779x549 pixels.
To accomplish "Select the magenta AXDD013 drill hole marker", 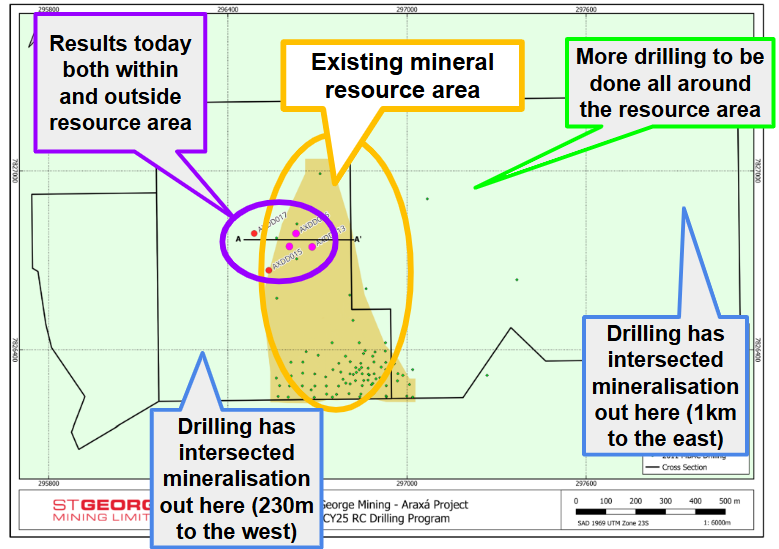I will coord(312,246).
